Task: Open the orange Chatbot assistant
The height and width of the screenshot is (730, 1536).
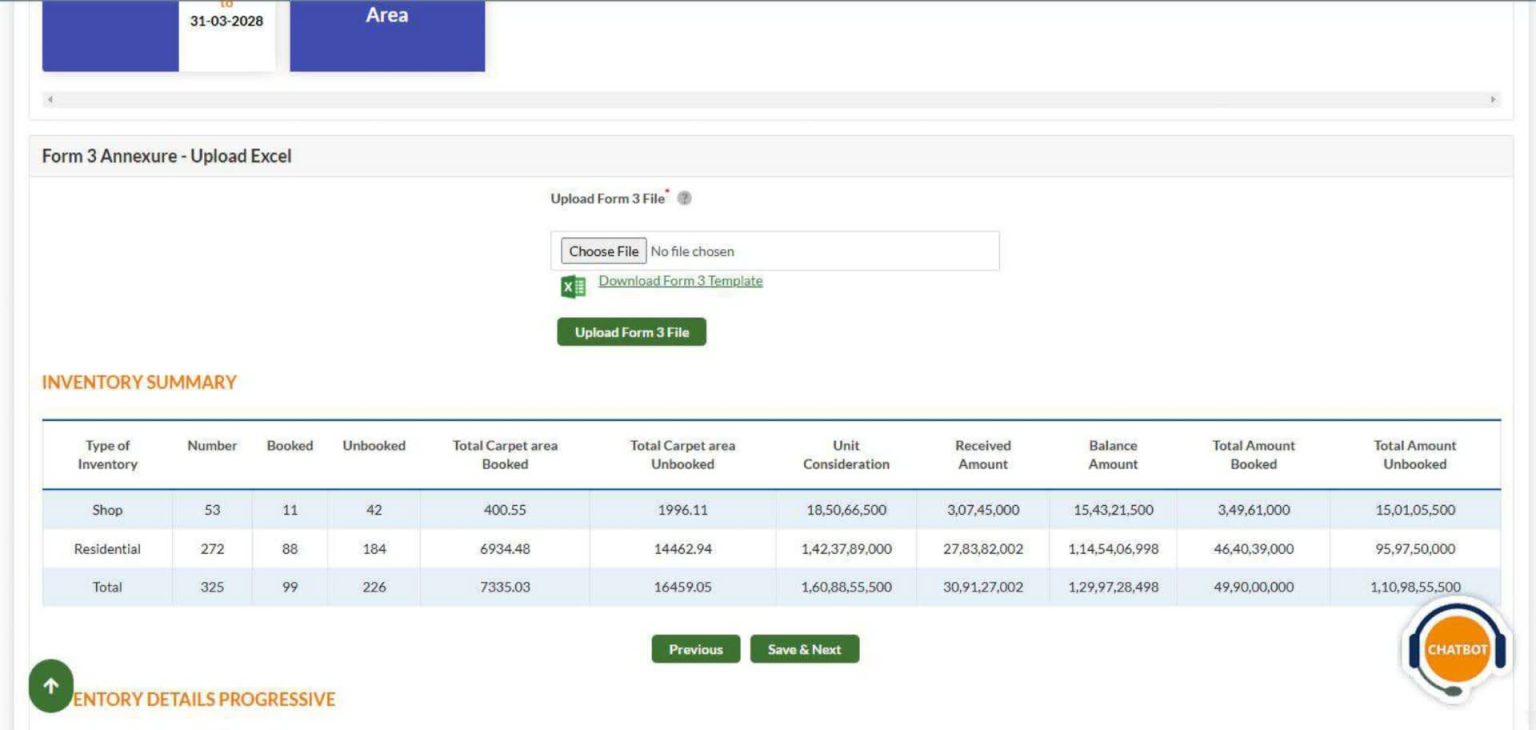Action: 1457,650
